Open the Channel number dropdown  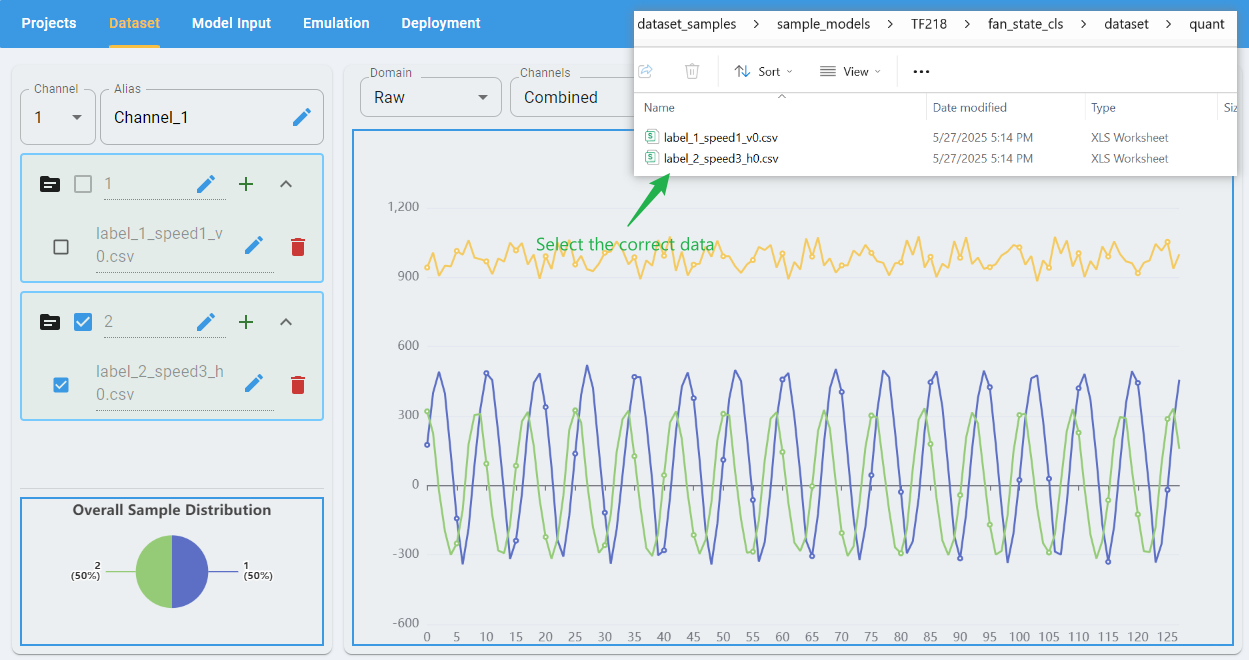click(57, 116)
